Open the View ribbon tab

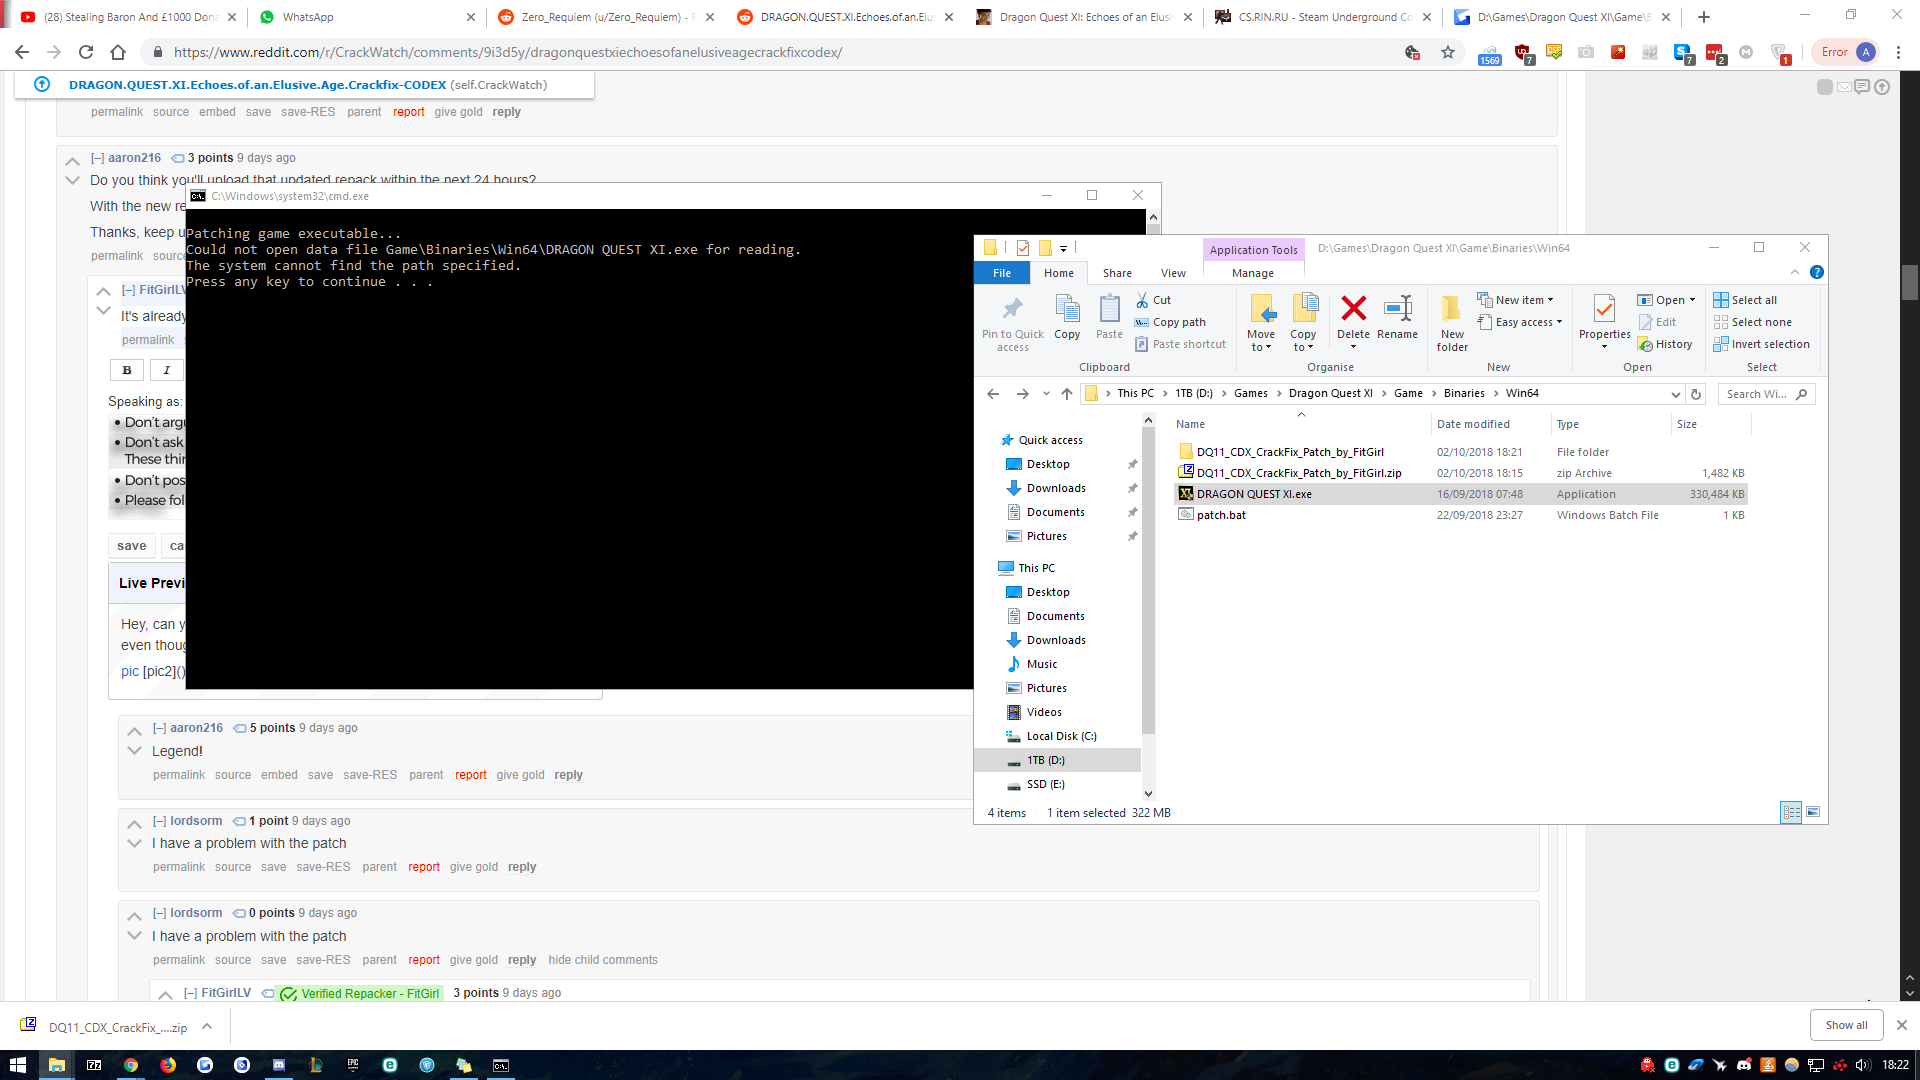[1173, 273]
